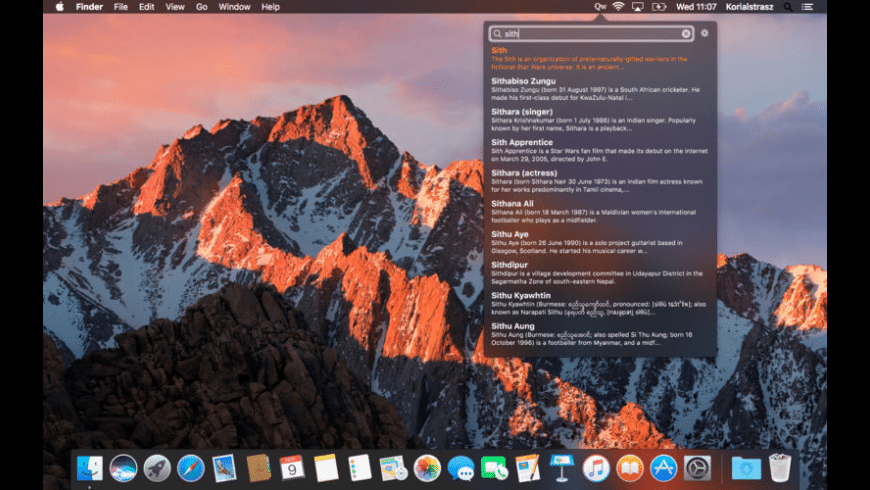Screen dimensions: 870x490
Task: Open the App Store from the Dock
Action: click(664, 467)
